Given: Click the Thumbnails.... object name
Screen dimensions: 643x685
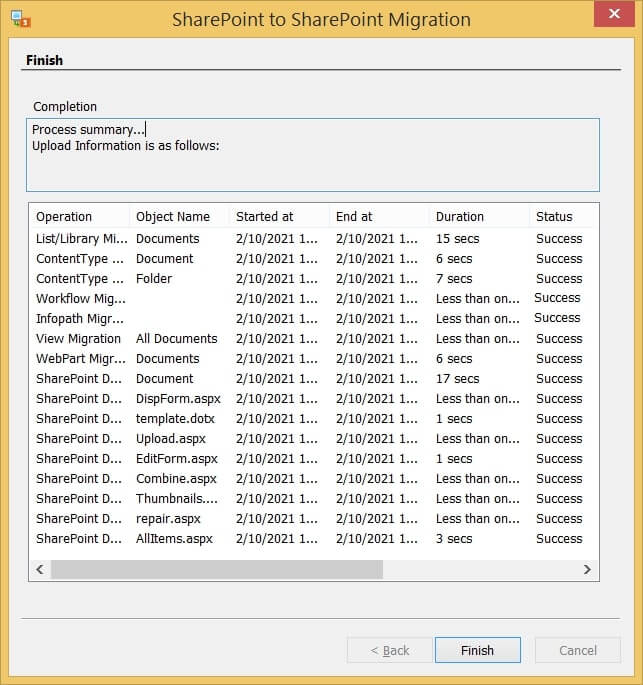Looking at the screenshot, I should click(176, 498).
